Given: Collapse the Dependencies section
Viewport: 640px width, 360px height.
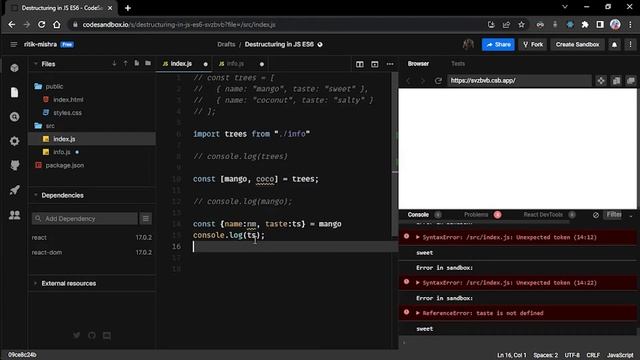Looking at the screenshot, I should [36, 195].
